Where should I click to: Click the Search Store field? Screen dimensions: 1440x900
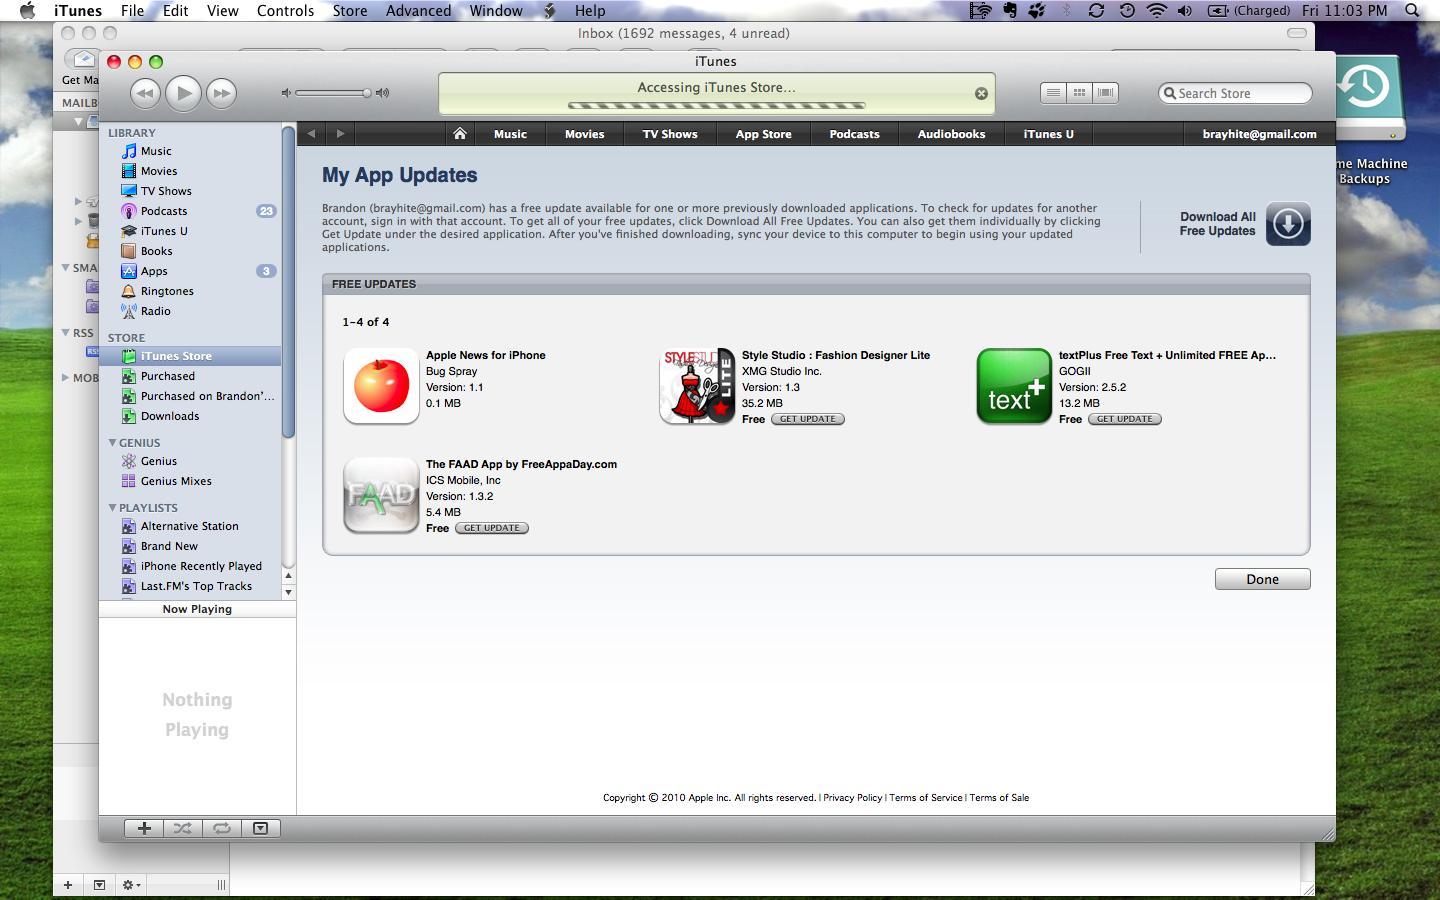tap(1235, 93)
